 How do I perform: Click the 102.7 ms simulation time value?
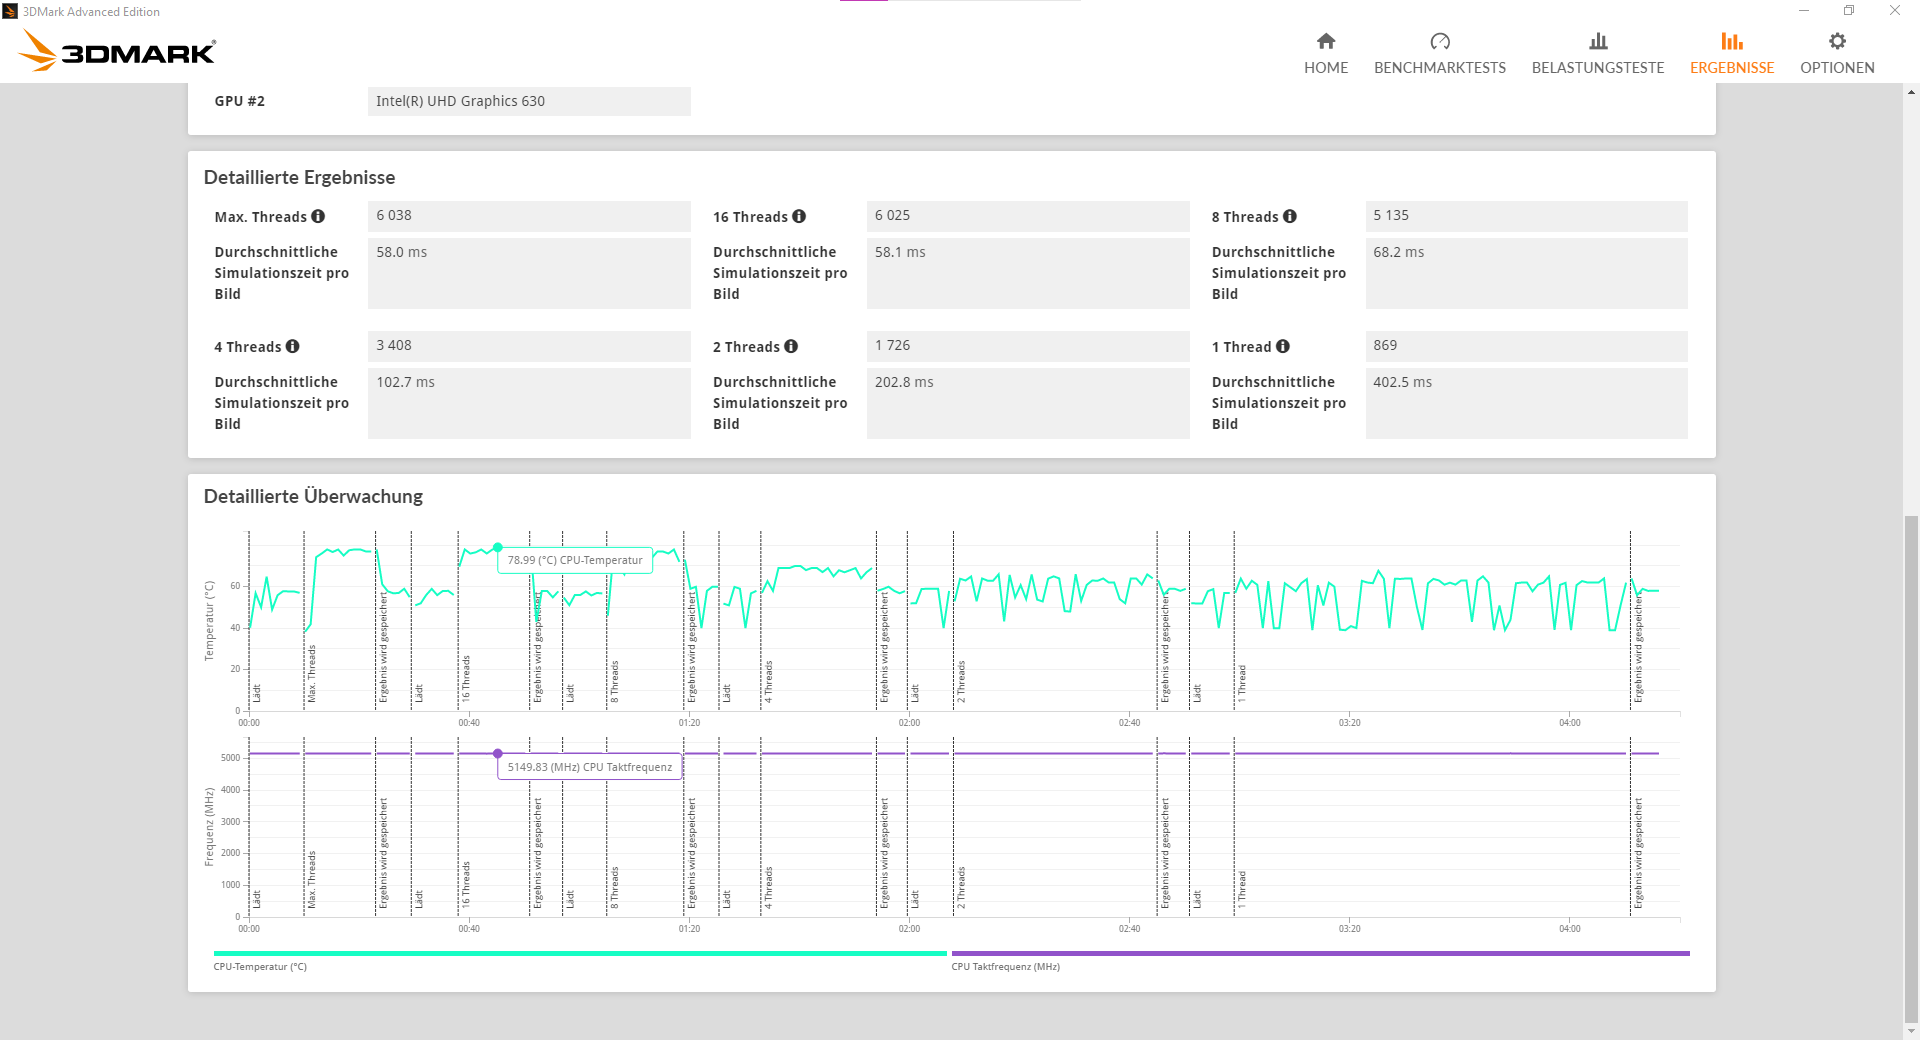(529, 403)
